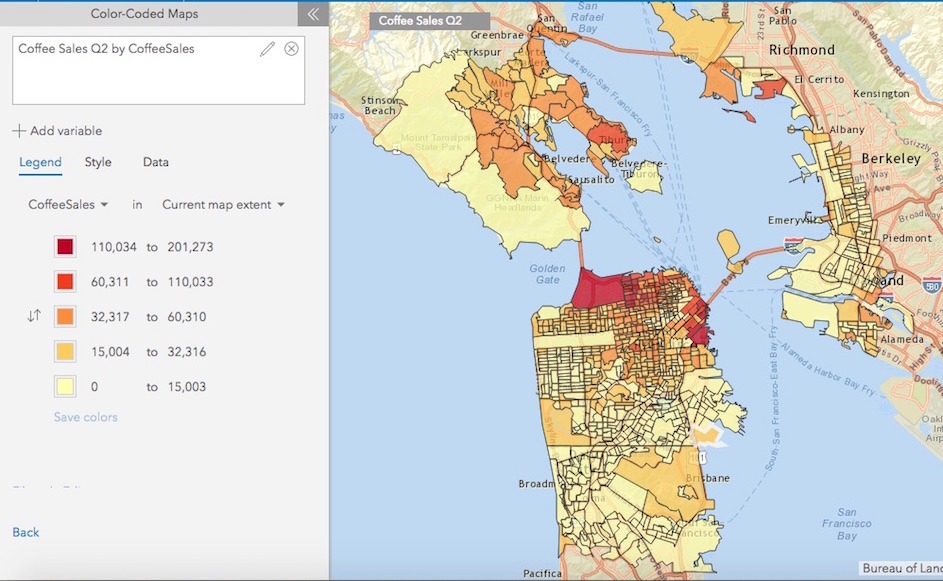Click the Pacifica map label
The image size is (943, 581).
(x=542, y=573)
